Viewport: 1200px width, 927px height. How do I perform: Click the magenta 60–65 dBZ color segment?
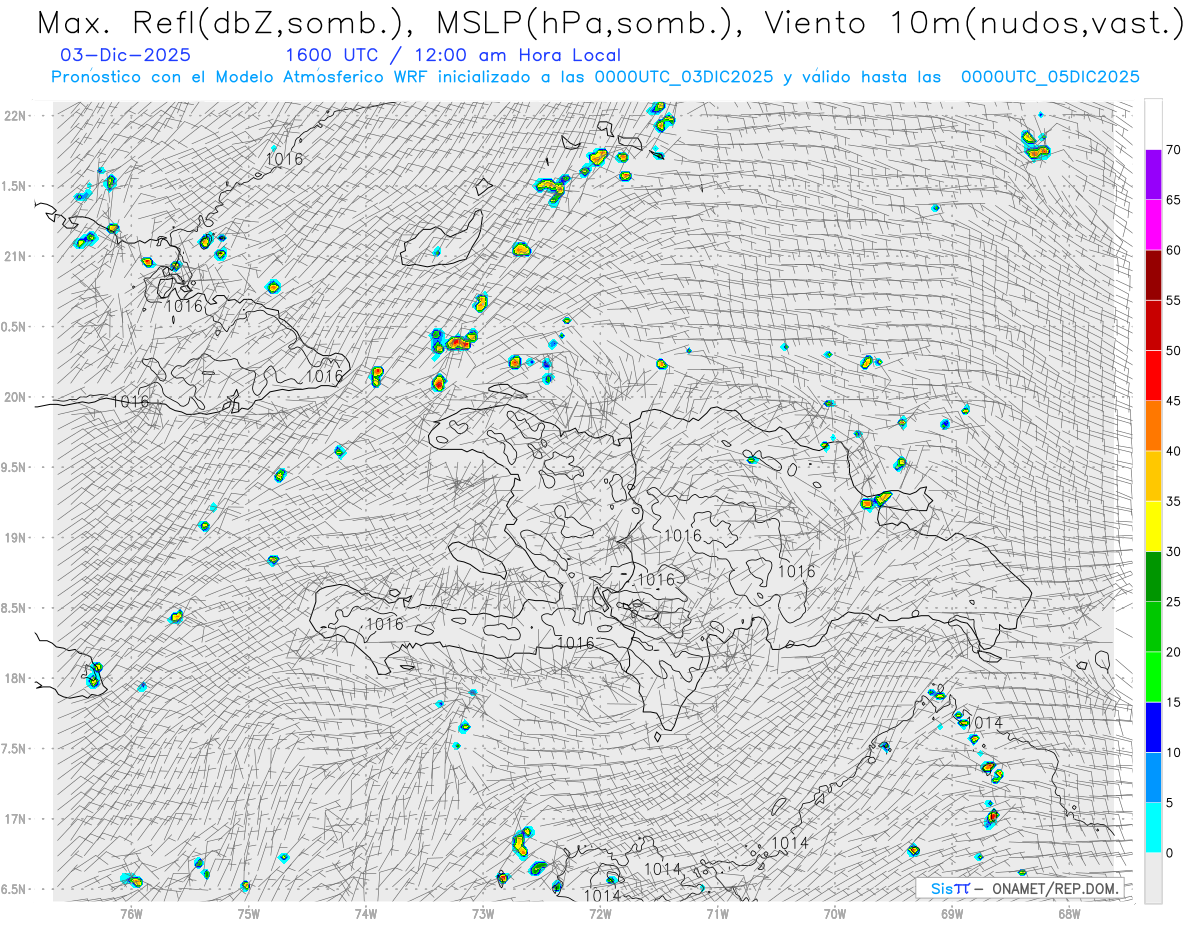coord(1153,225)
